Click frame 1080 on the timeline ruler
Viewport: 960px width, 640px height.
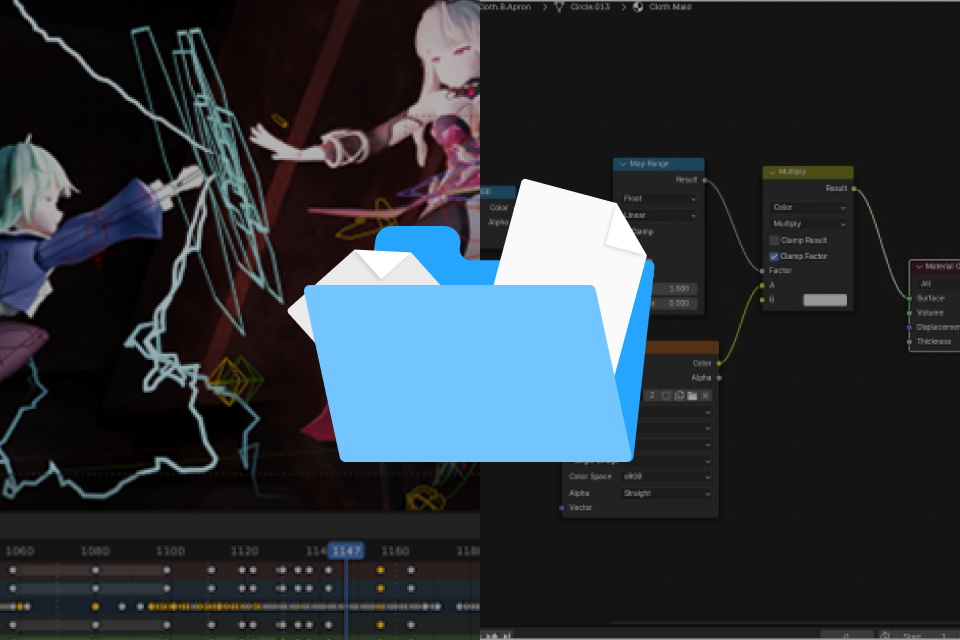[x=95, y=551]
